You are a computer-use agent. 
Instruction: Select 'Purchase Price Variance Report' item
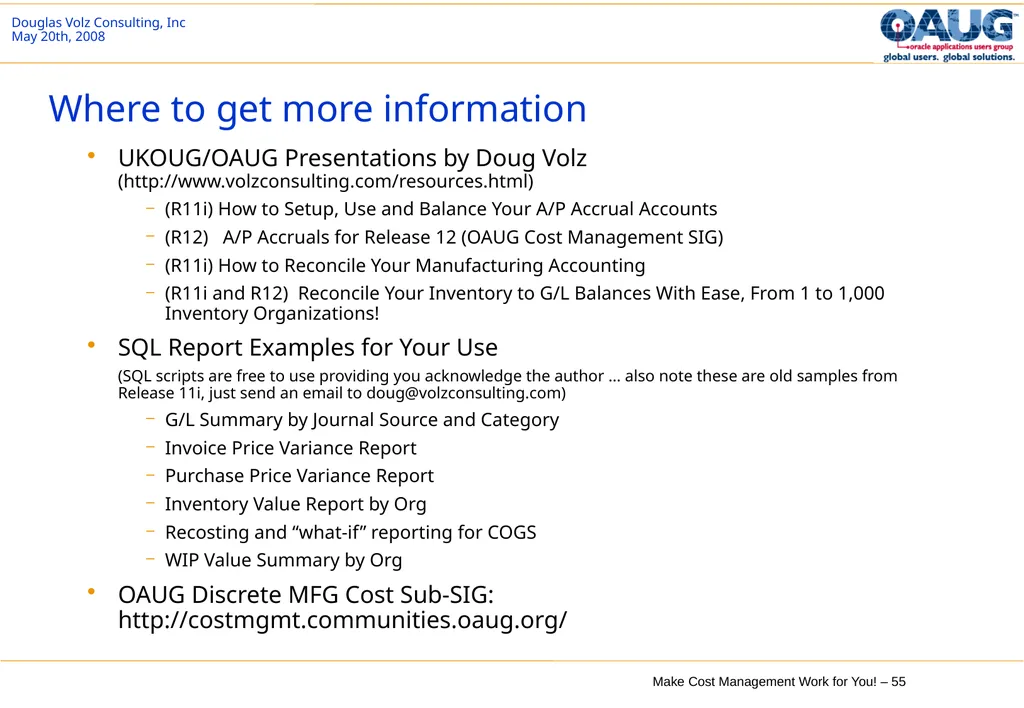(x=299, y=476)
